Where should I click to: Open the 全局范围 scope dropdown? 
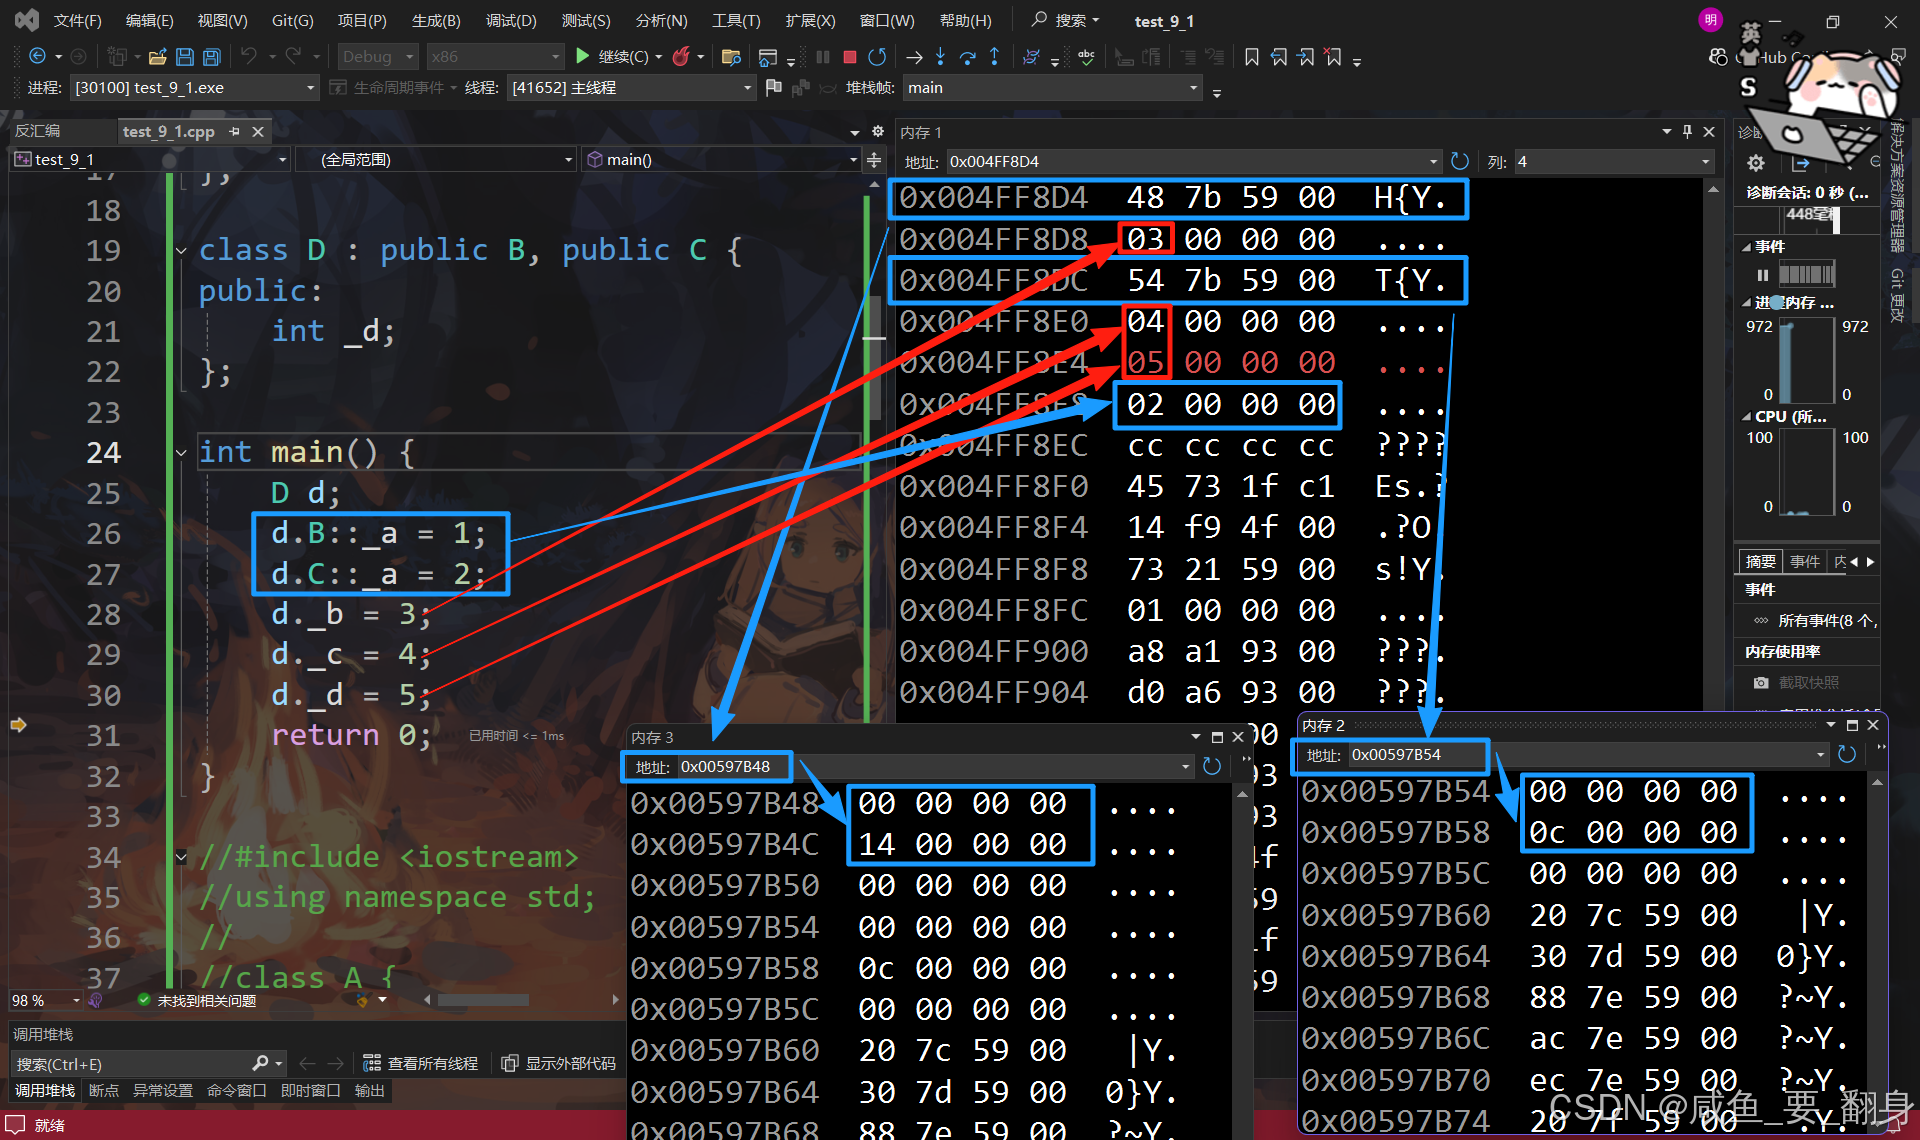(x=435, y=159)
